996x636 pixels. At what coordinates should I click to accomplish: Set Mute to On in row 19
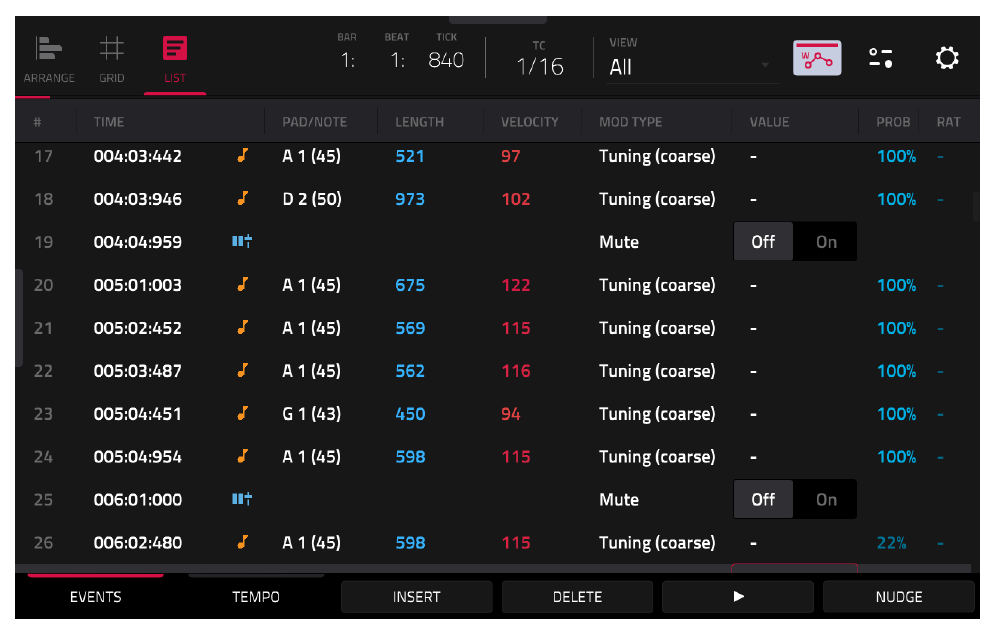point(826,241)
